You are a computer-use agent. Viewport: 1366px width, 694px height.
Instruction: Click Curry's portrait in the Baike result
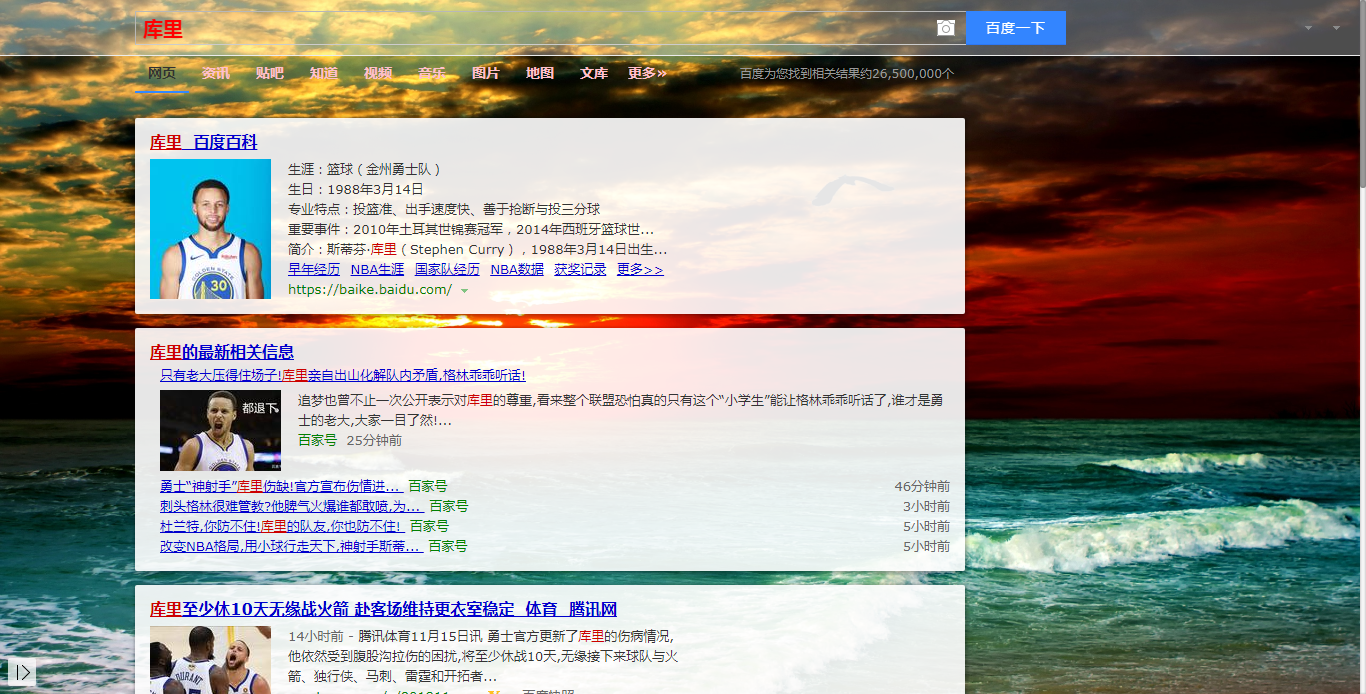[210, 229]
